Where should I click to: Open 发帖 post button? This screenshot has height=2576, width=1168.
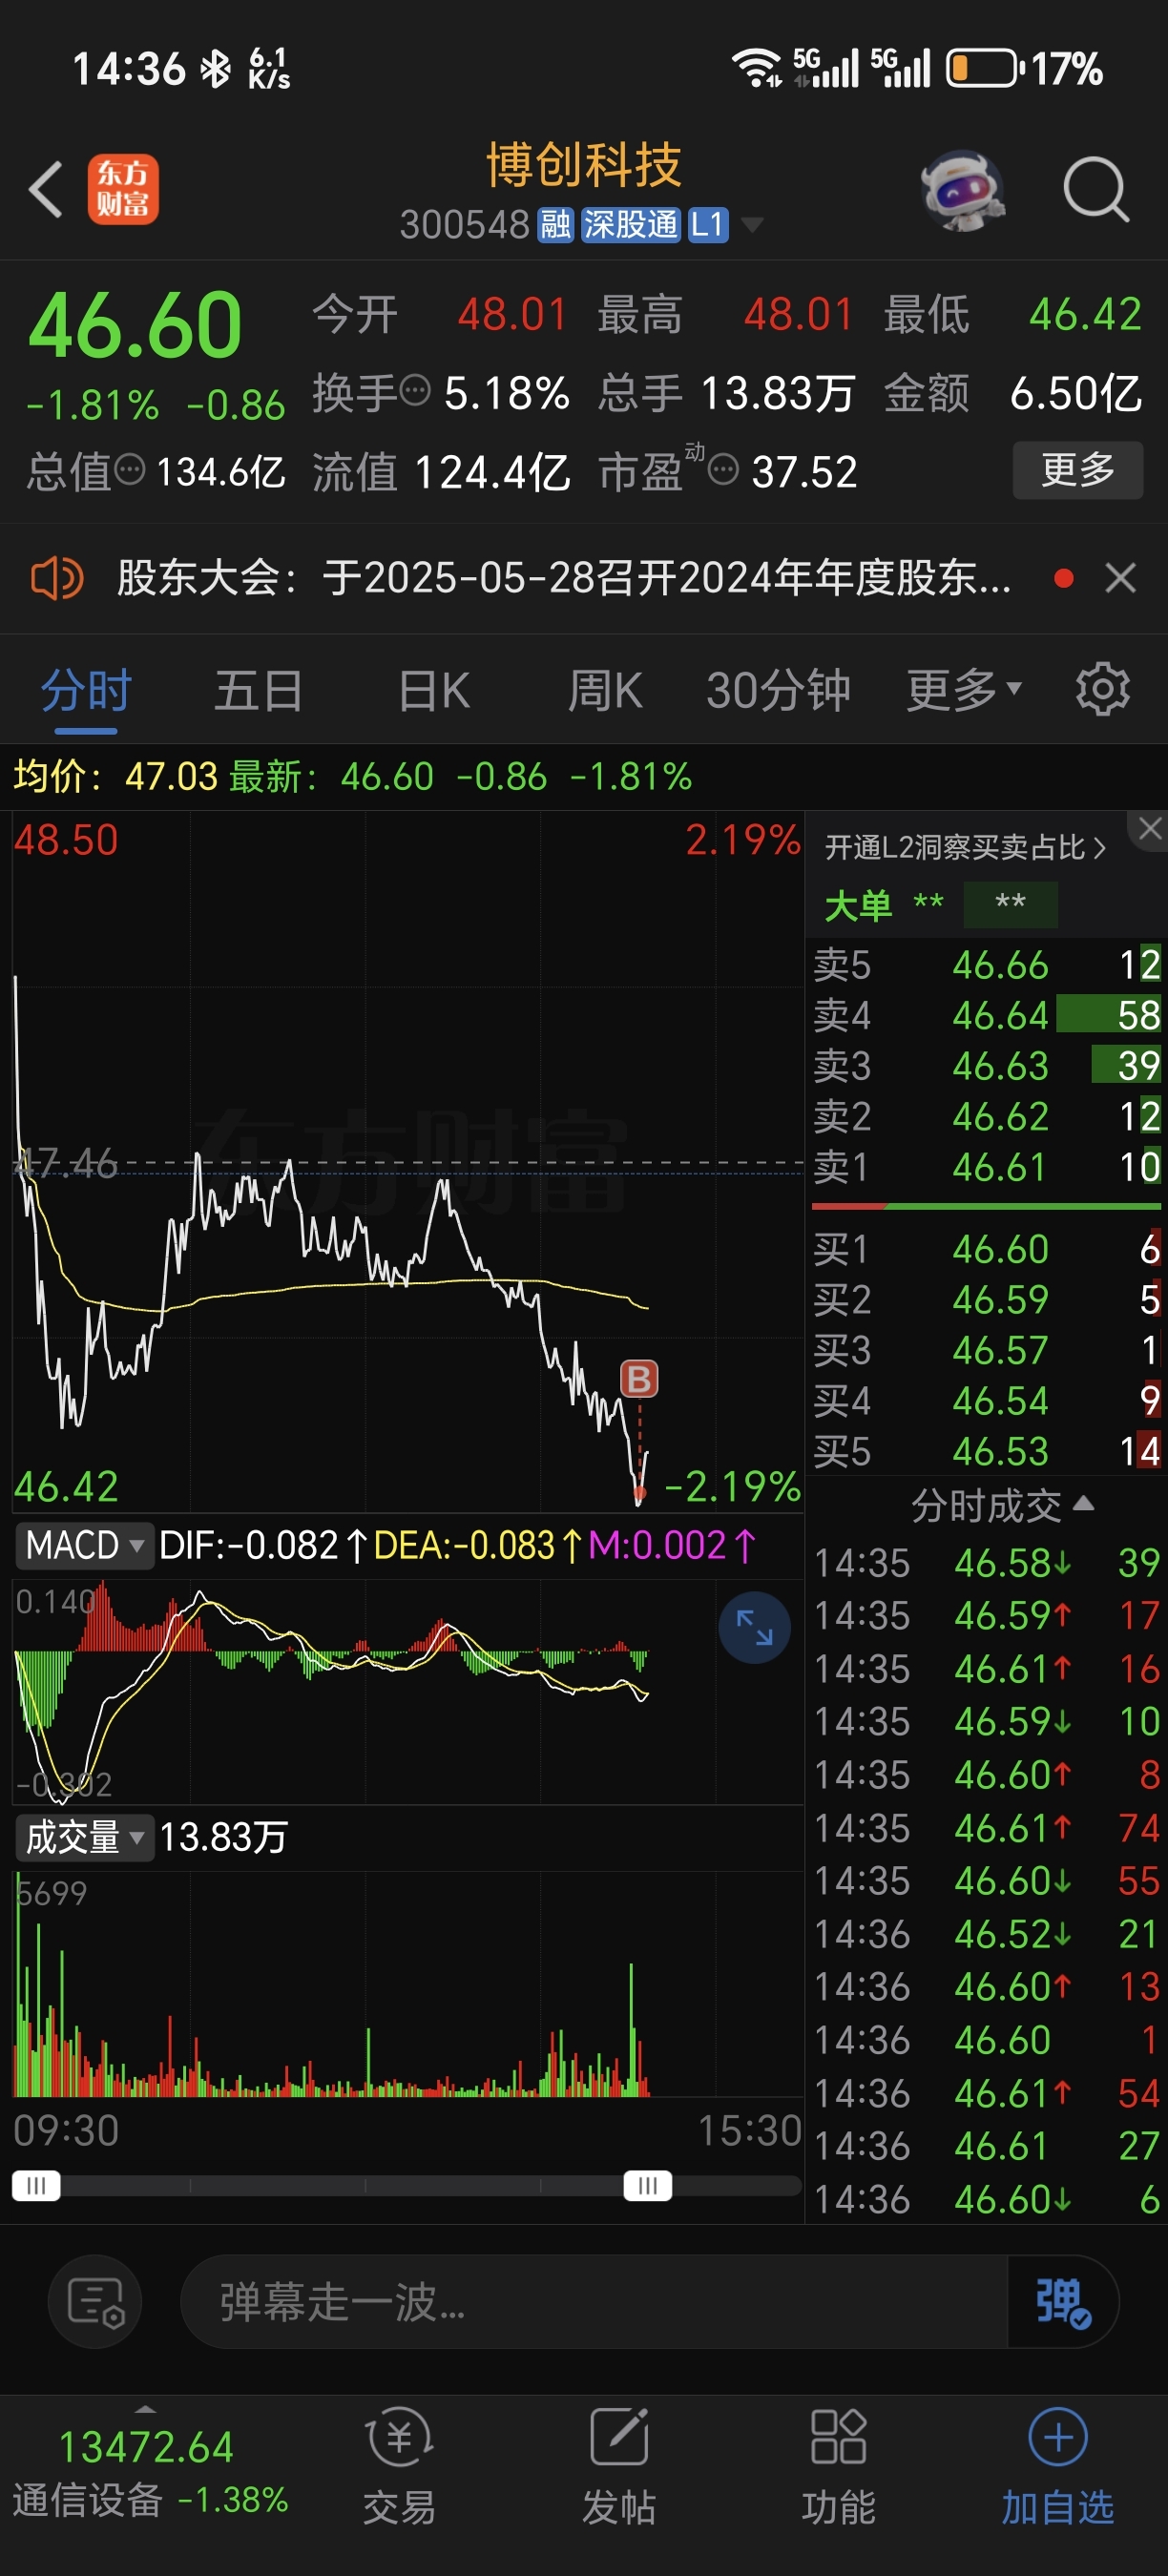tap(619, 2466)
